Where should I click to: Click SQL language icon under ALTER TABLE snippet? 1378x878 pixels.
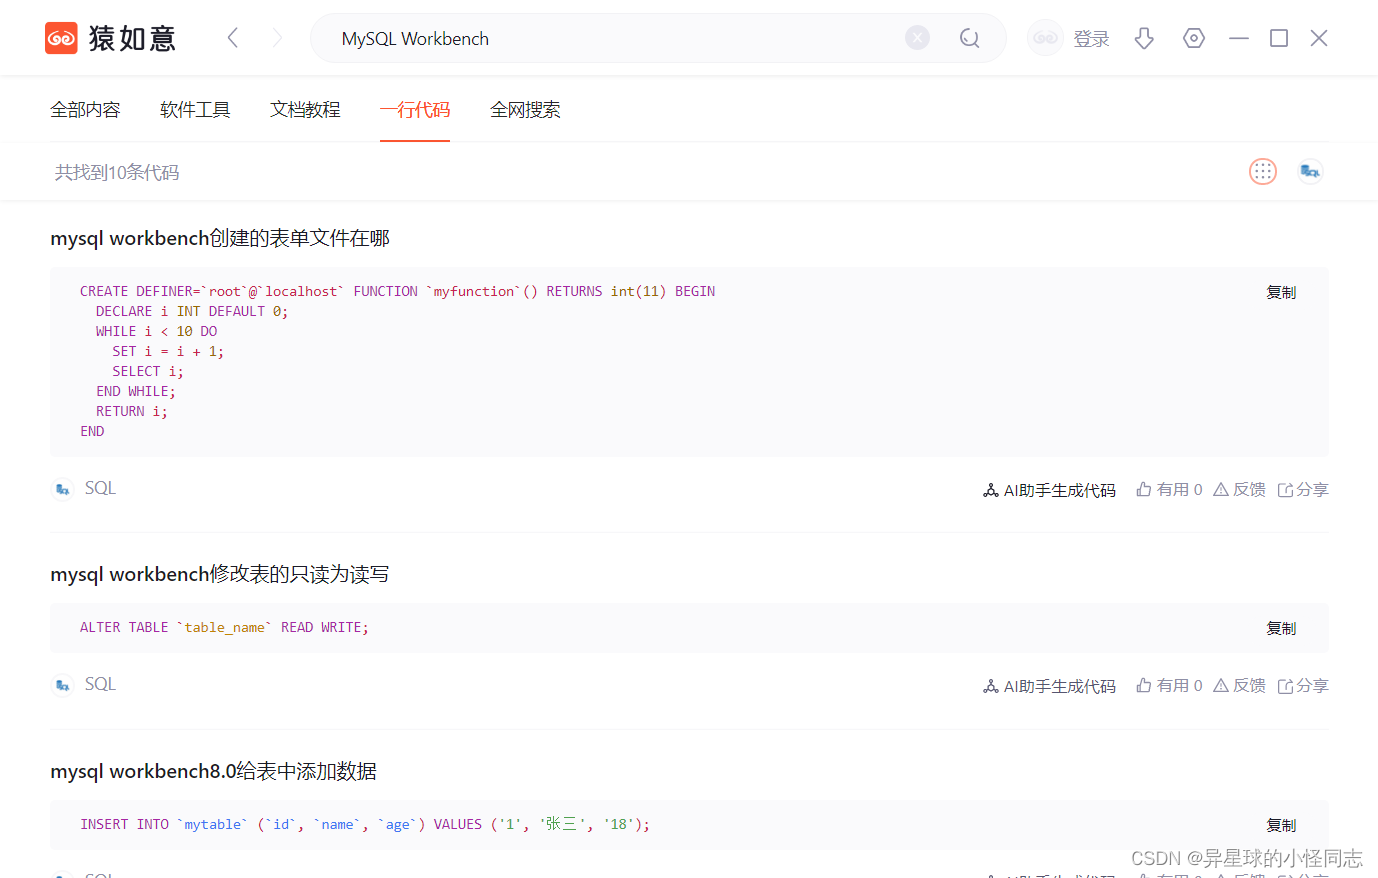[63, 685]
